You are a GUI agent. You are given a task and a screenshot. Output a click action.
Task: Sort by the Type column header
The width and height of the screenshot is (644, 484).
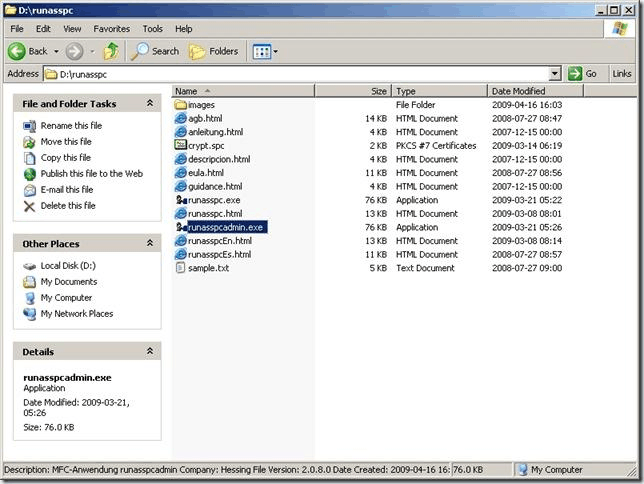[x=440, y=91]
